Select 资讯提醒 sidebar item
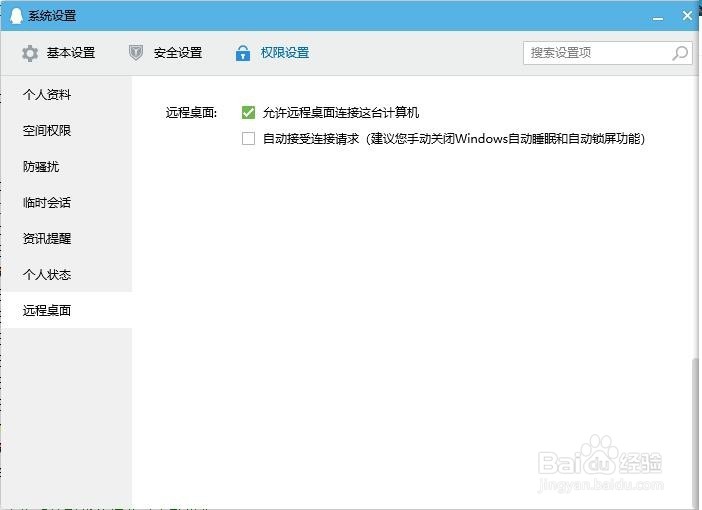 [66, 238]
